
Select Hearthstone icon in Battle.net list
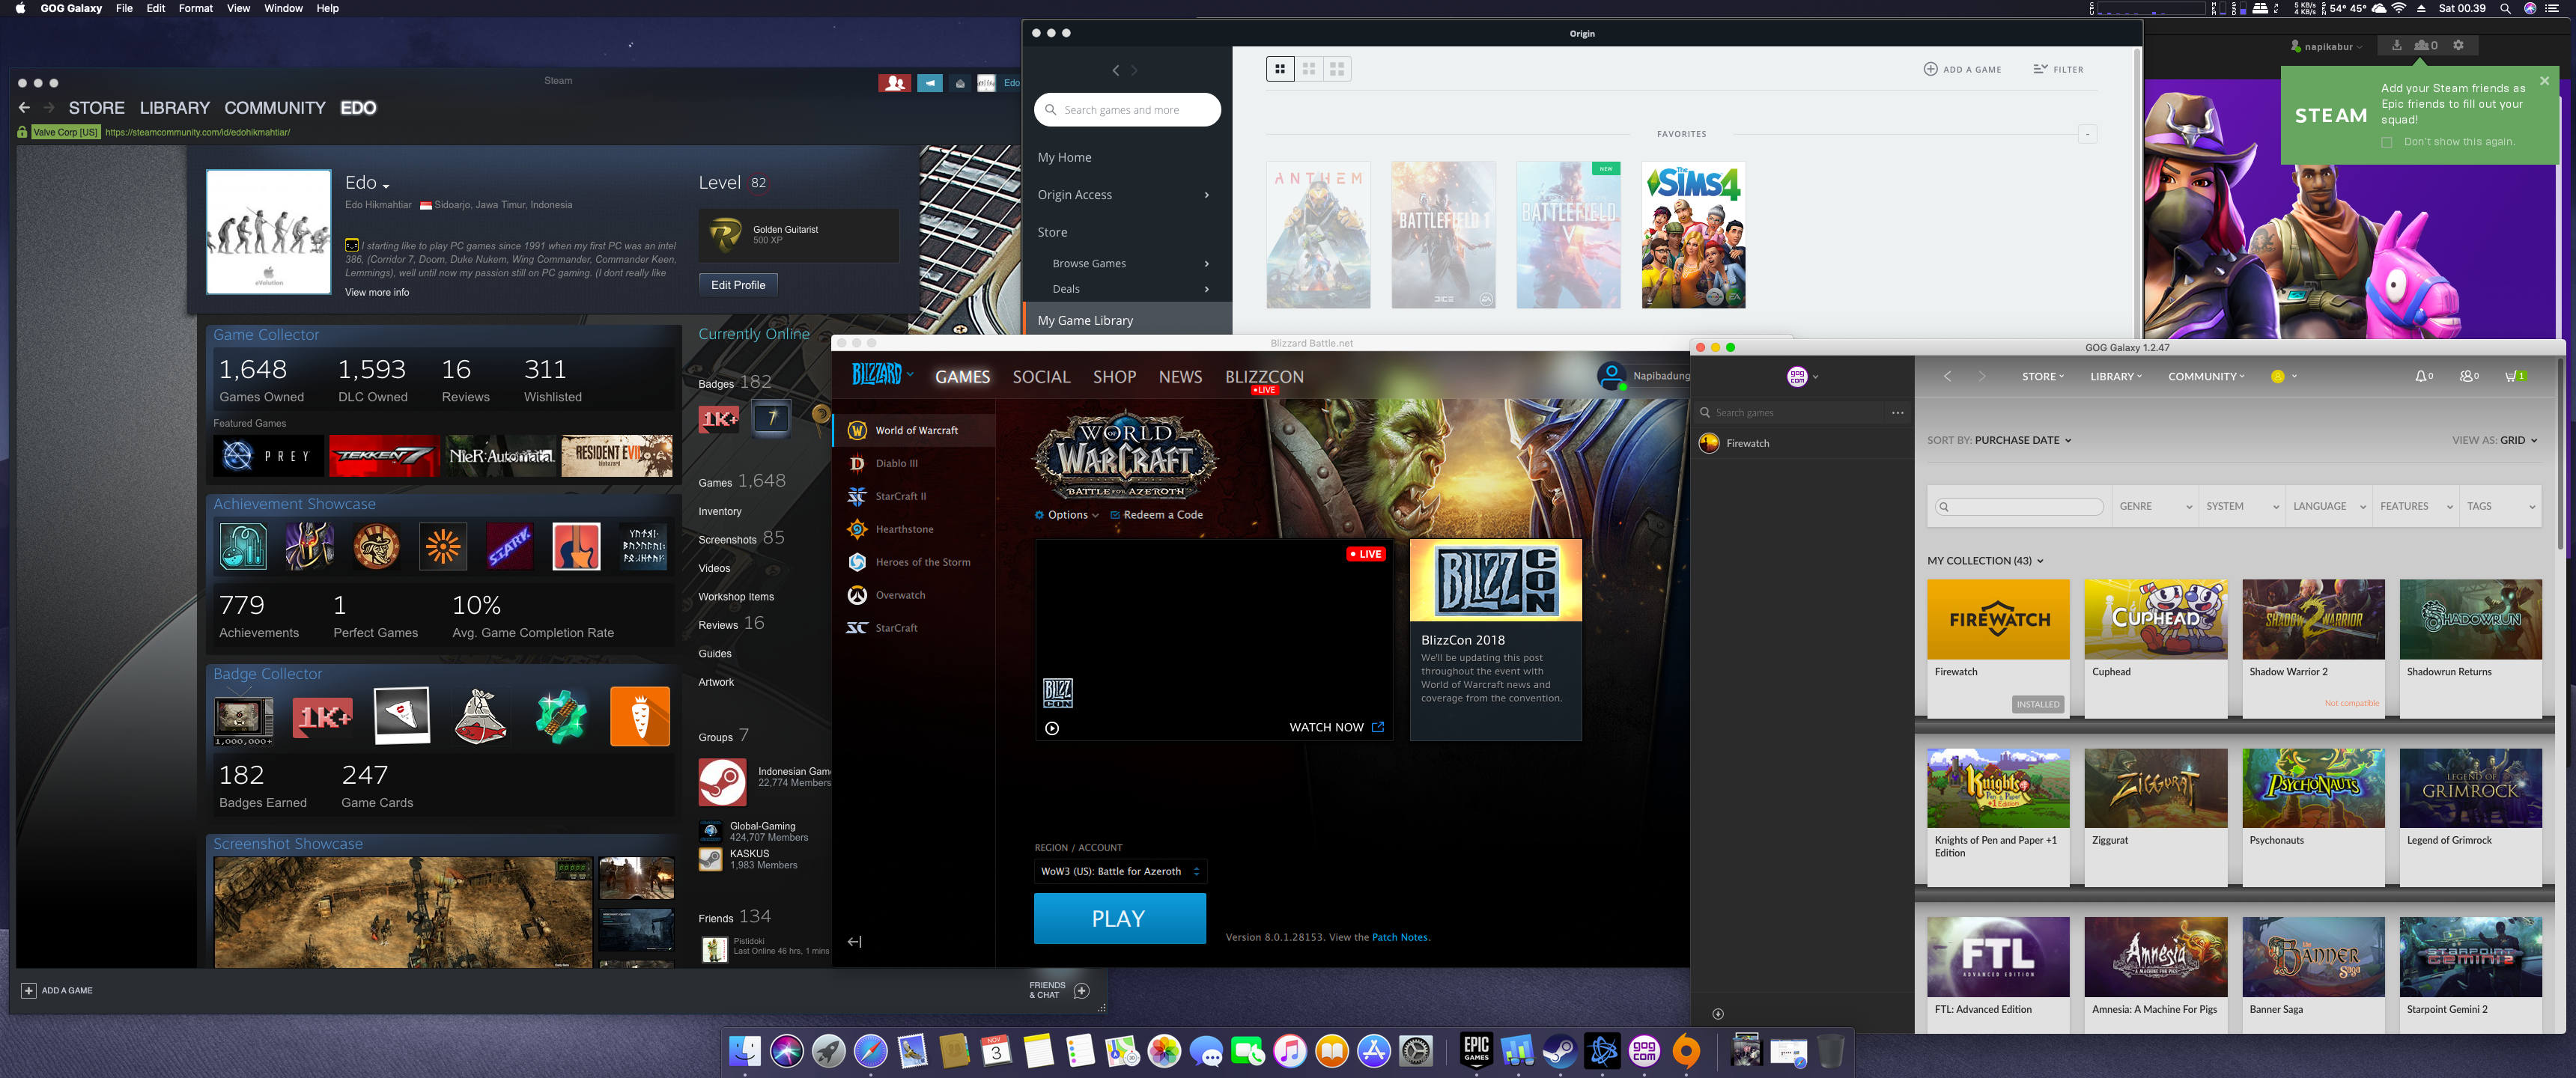pyautogui.click(x=857, y=529)
